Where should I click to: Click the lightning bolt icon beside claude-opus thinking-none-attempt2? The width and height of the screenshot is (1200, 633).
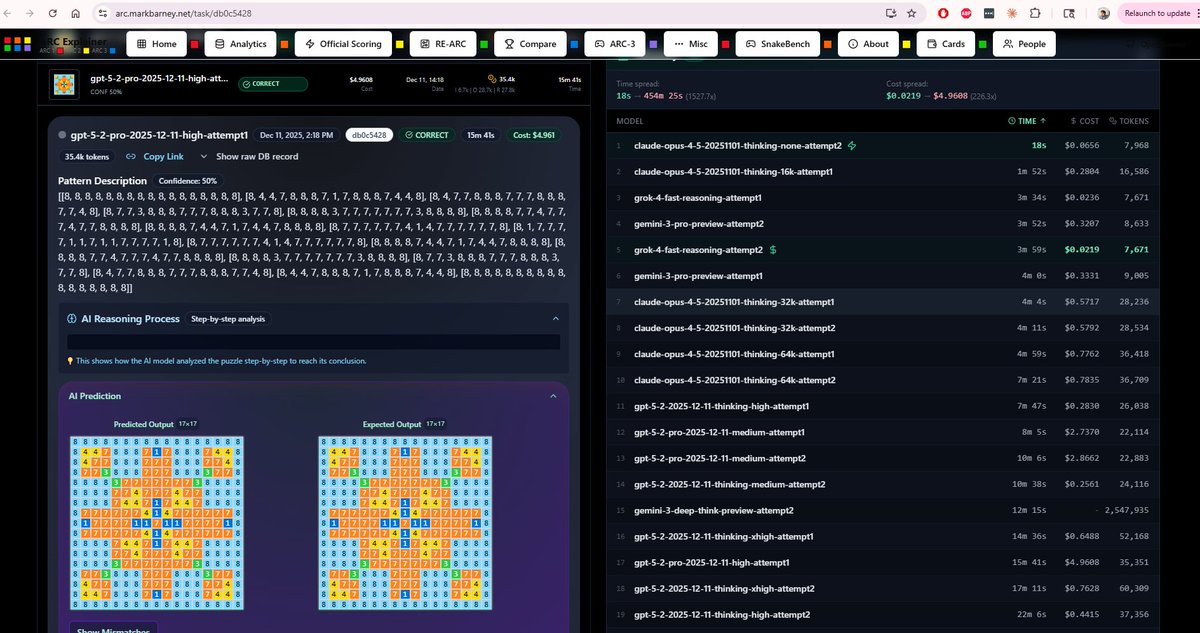pyautogui.click(x=852, y=145)
